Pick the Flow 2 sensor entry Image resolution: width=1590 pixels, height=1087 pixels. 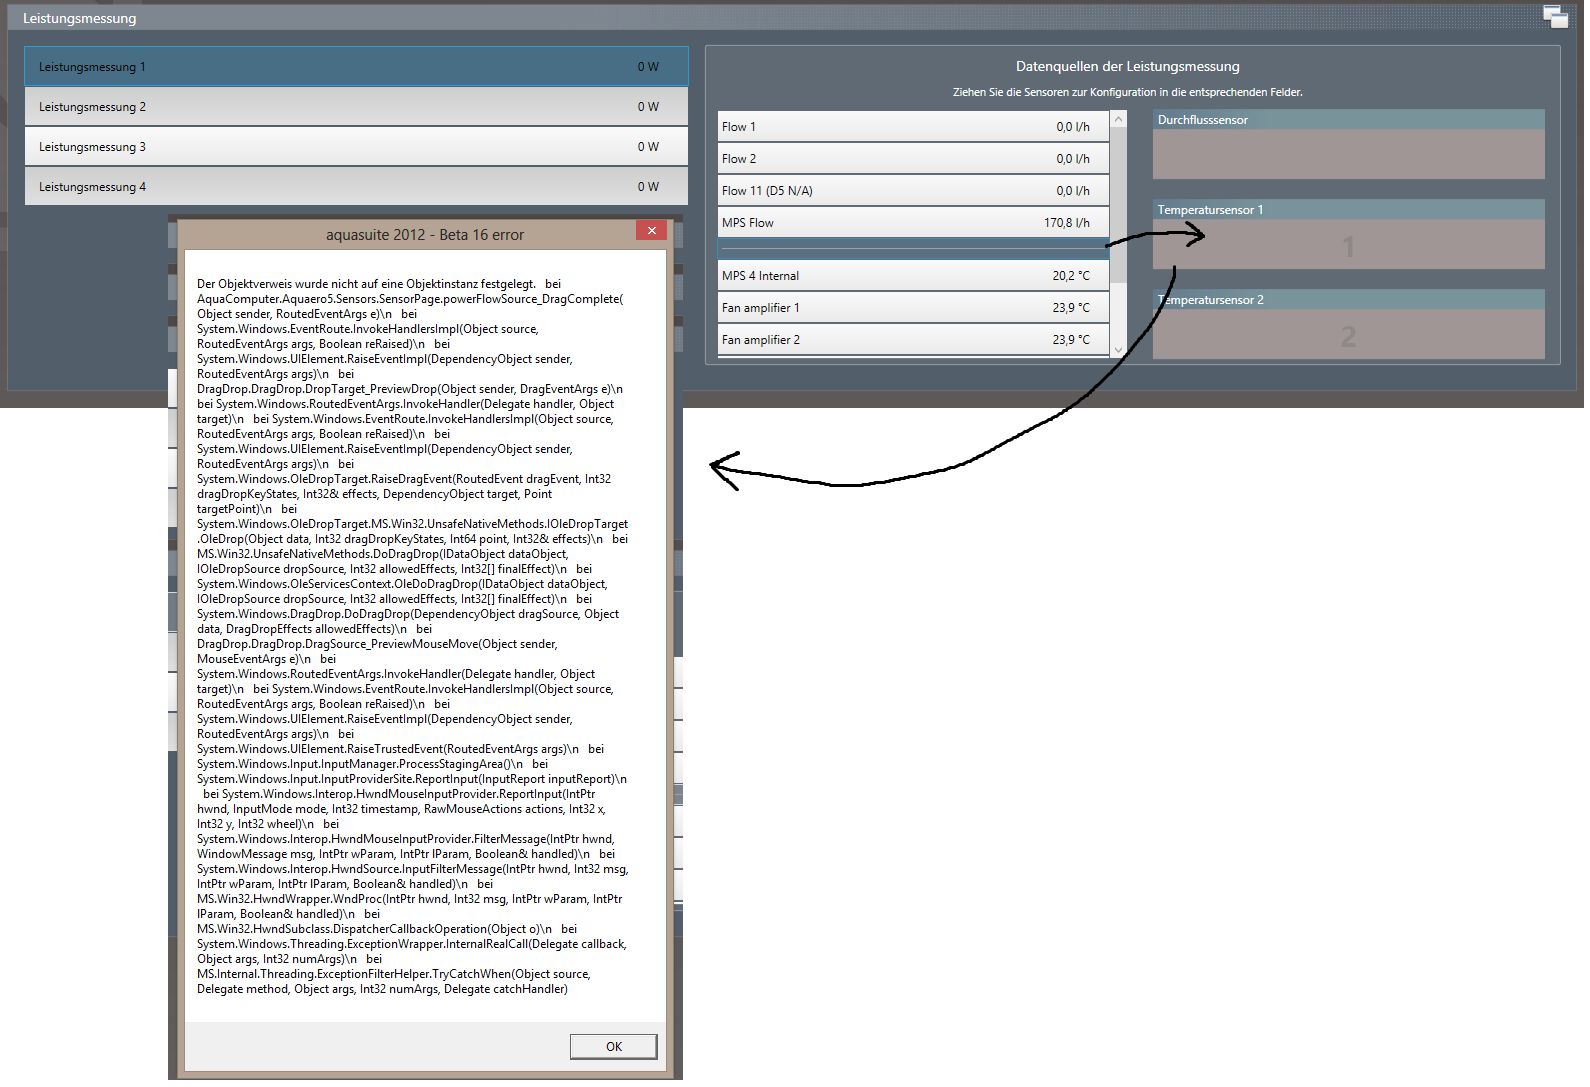click(x=913, y=159)
